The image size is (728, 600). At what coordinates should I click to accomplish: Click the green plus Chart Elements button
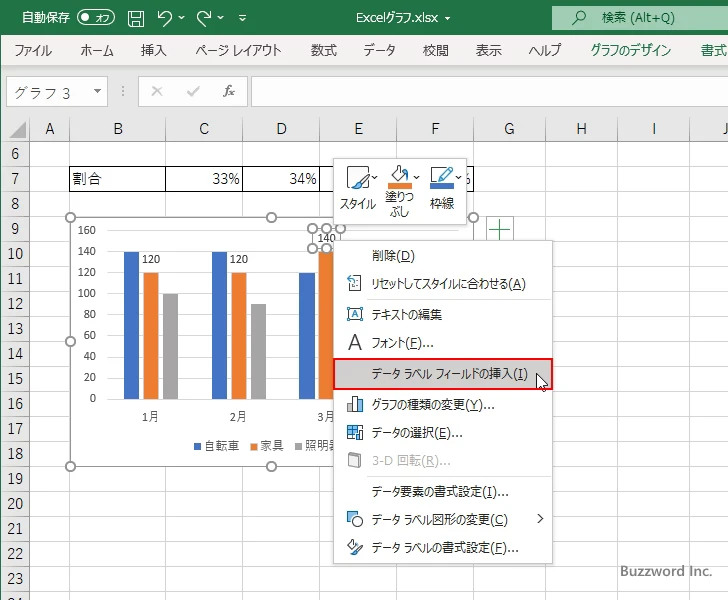click(500, 229)
